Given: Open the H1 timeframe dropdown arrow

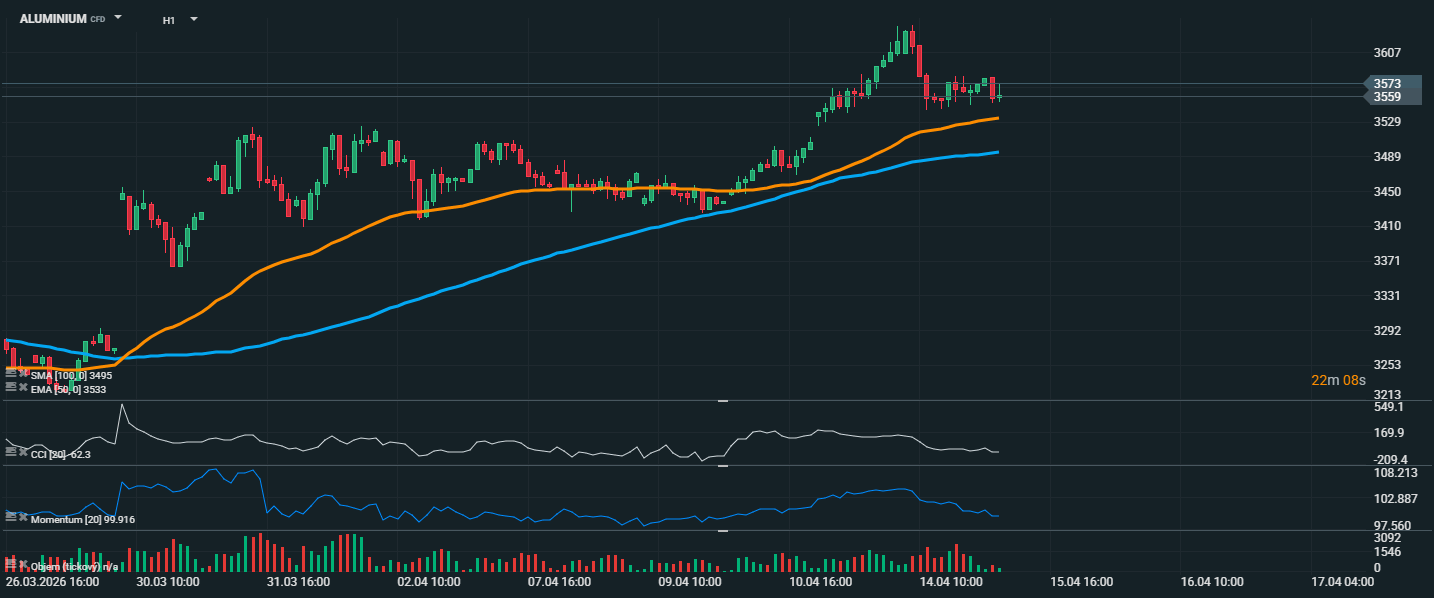Looking at the screenshot, I should point(194,19).
